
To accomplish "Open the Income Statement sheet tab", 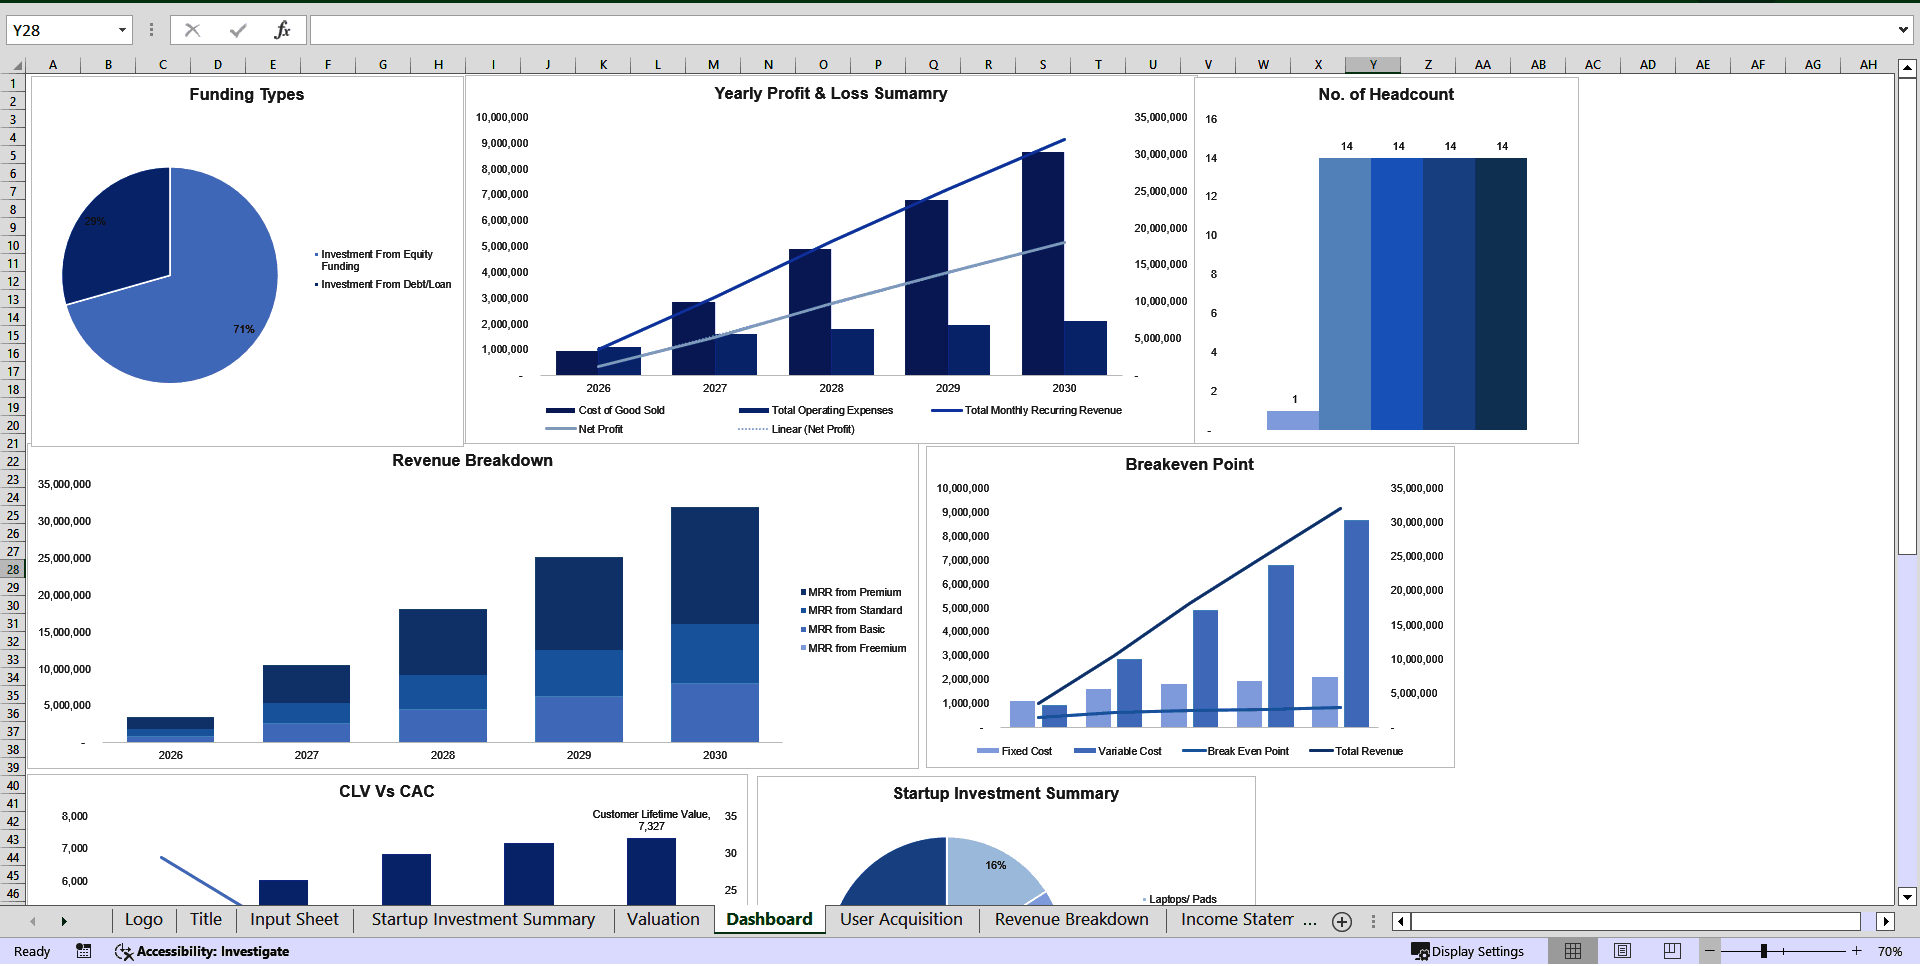I will tap(1237, 920).
